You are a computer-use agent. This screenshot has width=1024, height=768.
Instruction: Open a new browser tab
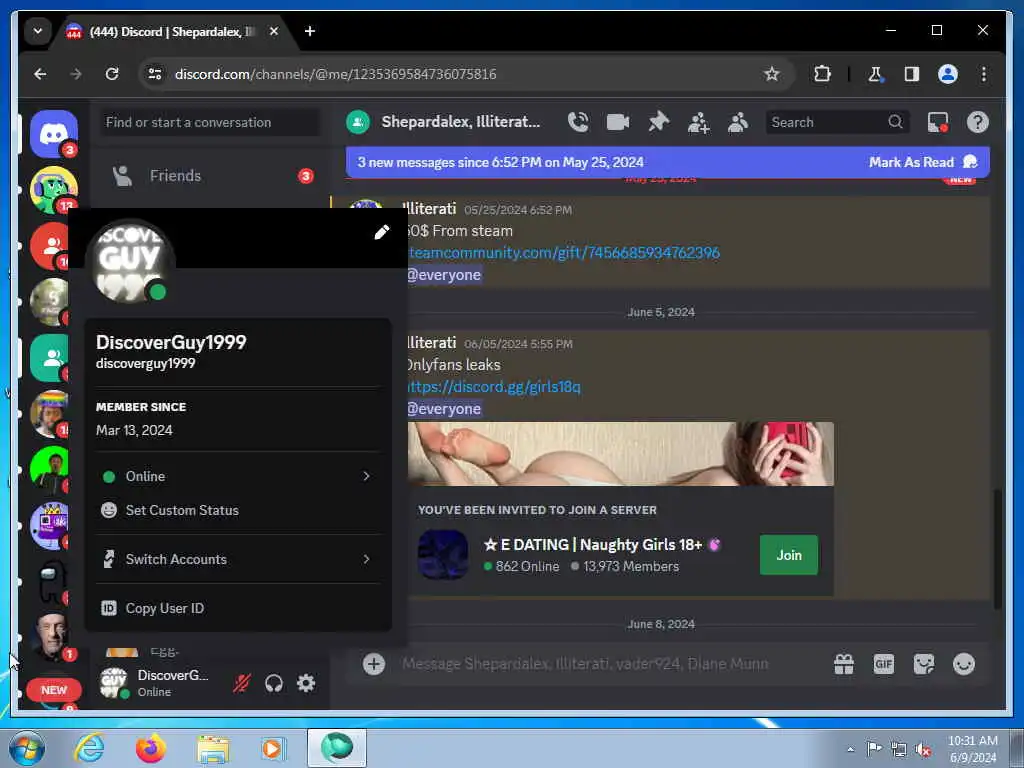click(x=310, y=31)
